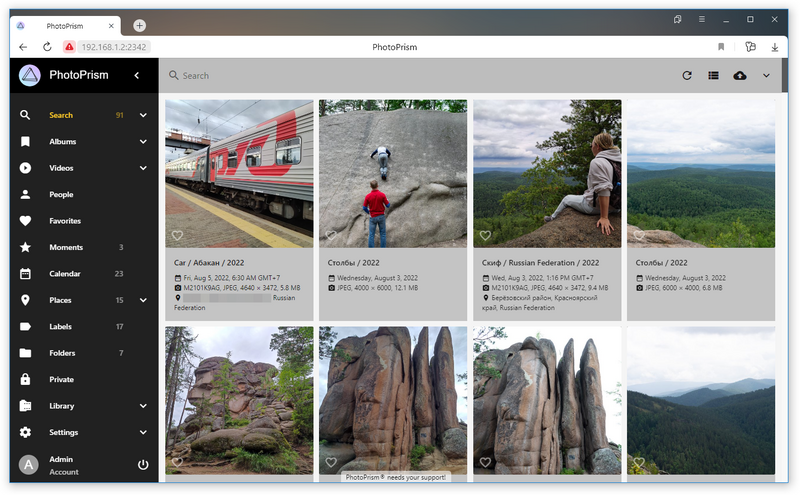The height and width of the screenshot is (495, 800).
Task: Click the Moments star icon
Action: pyautogui.click(x=25, y=248)
